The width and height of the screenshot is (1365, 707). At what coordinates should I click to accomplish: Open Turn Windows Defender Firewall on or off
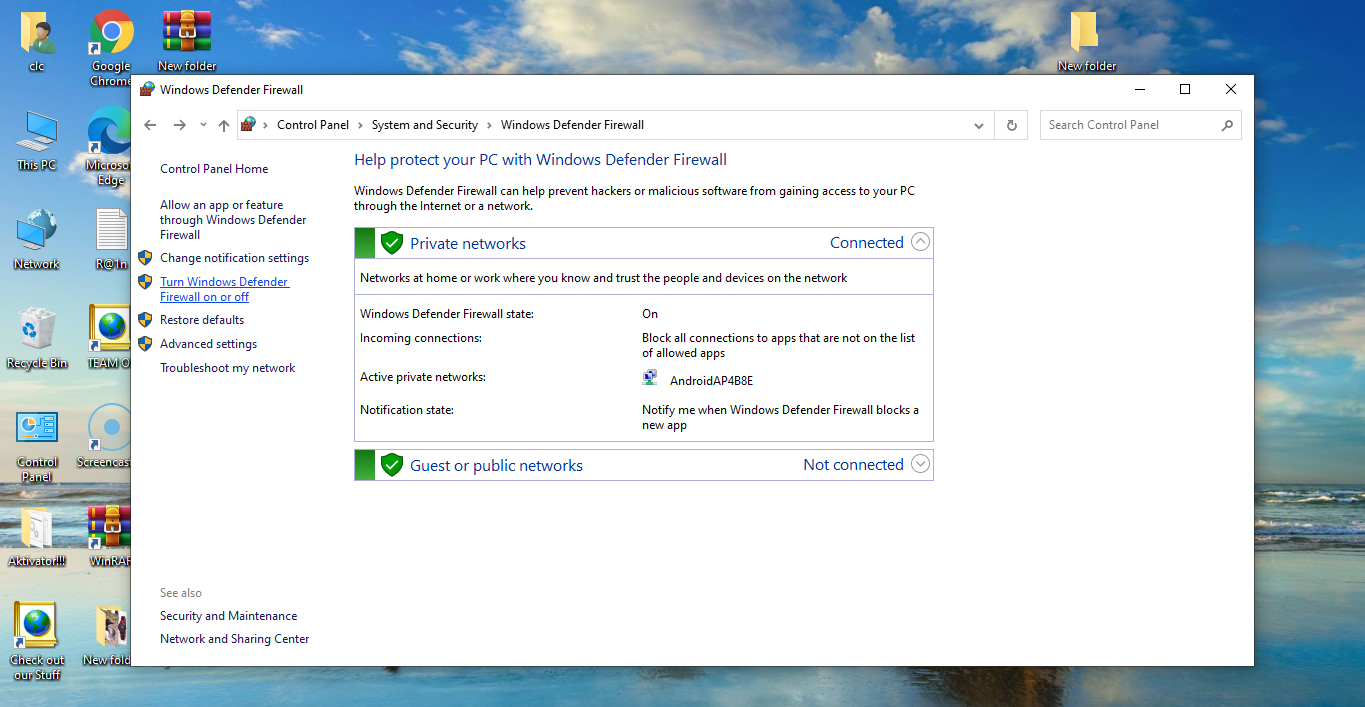pos(224,288)
